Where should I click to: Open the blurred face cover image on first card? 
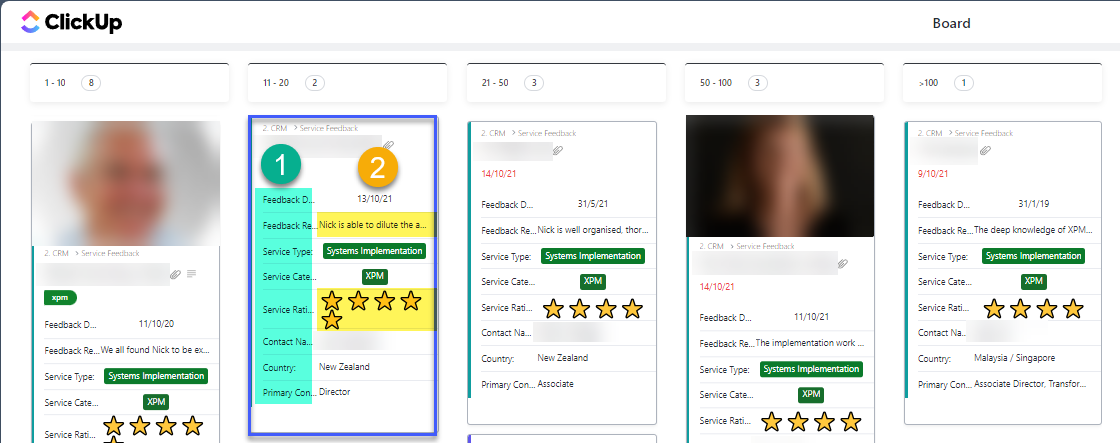click(126, 183)
